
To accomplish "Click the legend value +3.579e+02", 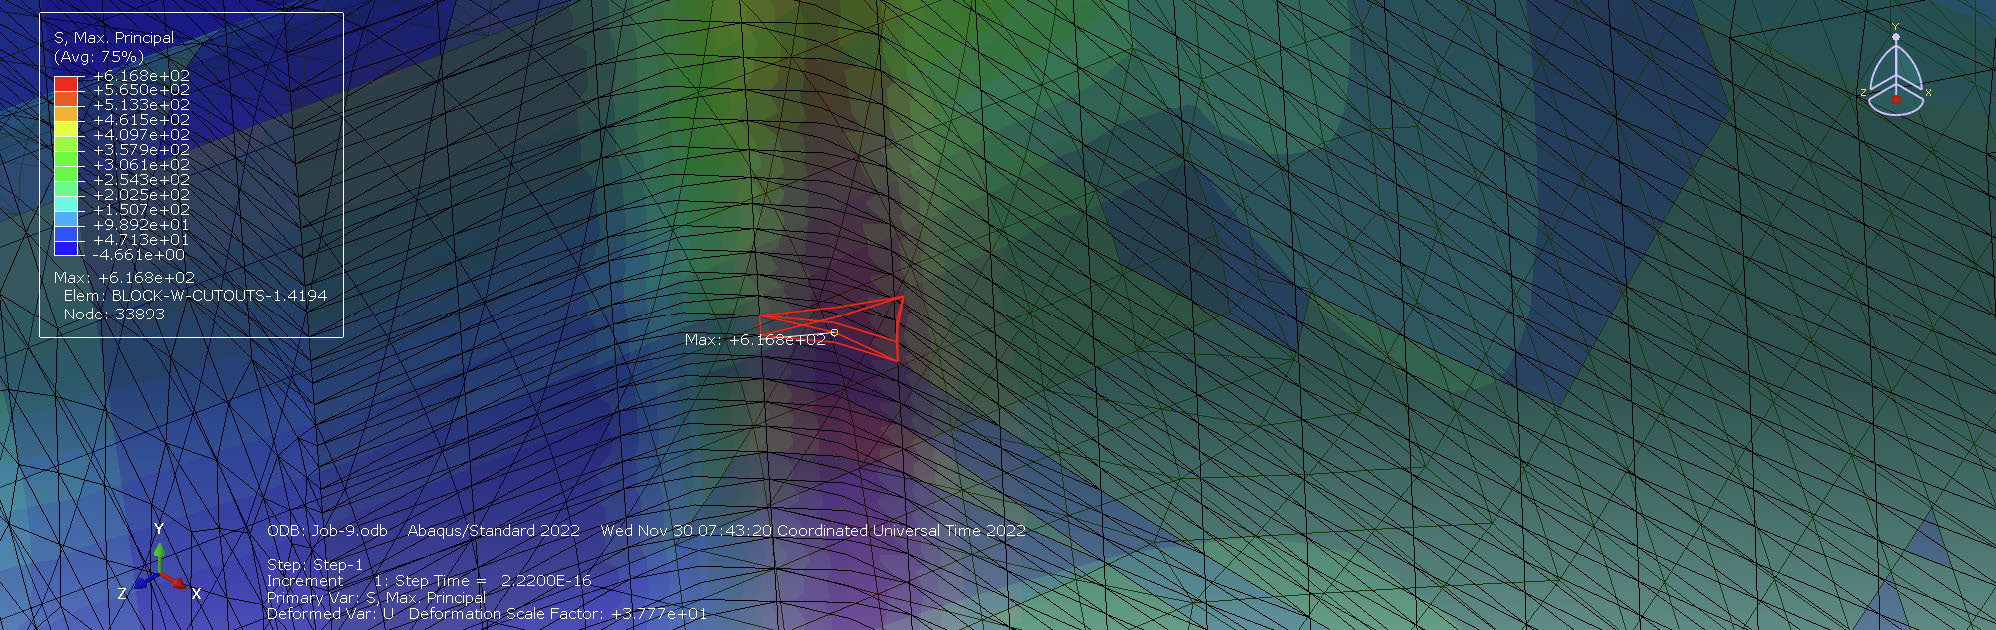I will pos(141,150).
